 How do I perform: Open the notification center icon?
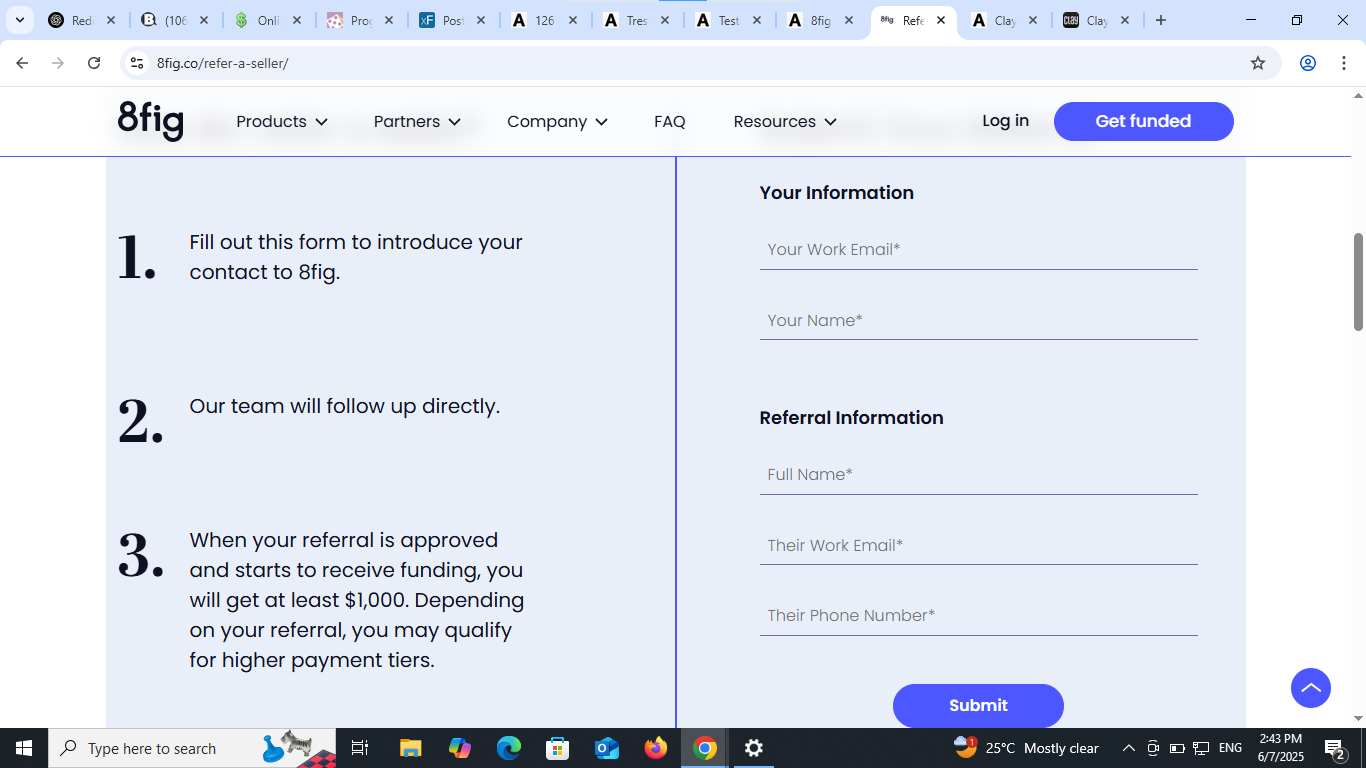[x=1334, y=748]
